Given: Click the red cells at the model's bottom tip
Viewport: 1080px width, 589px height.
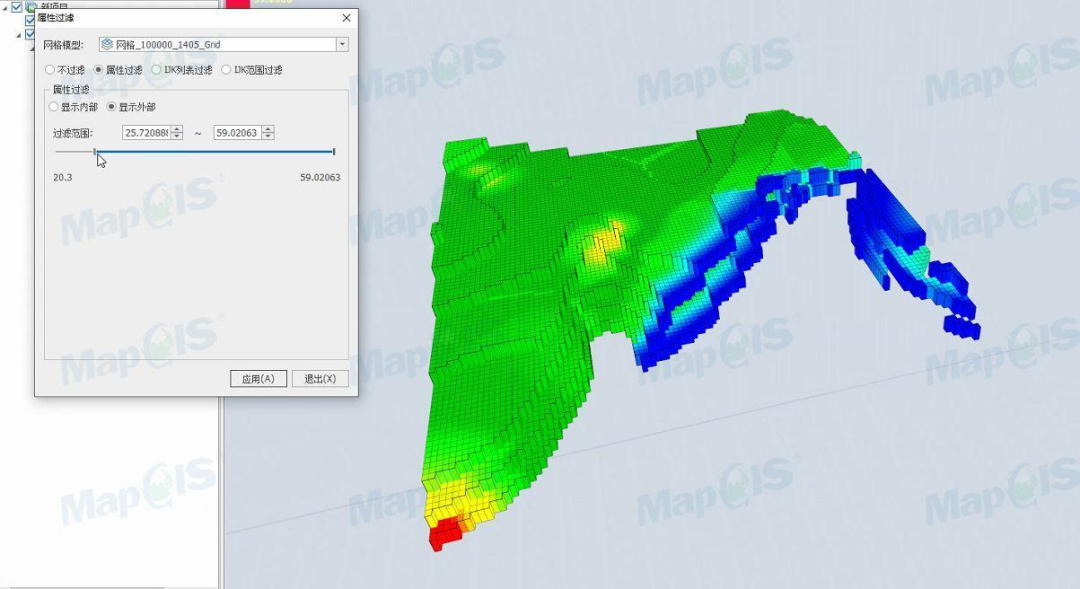Looking at the screenshot, I should [x=446, y=534].
